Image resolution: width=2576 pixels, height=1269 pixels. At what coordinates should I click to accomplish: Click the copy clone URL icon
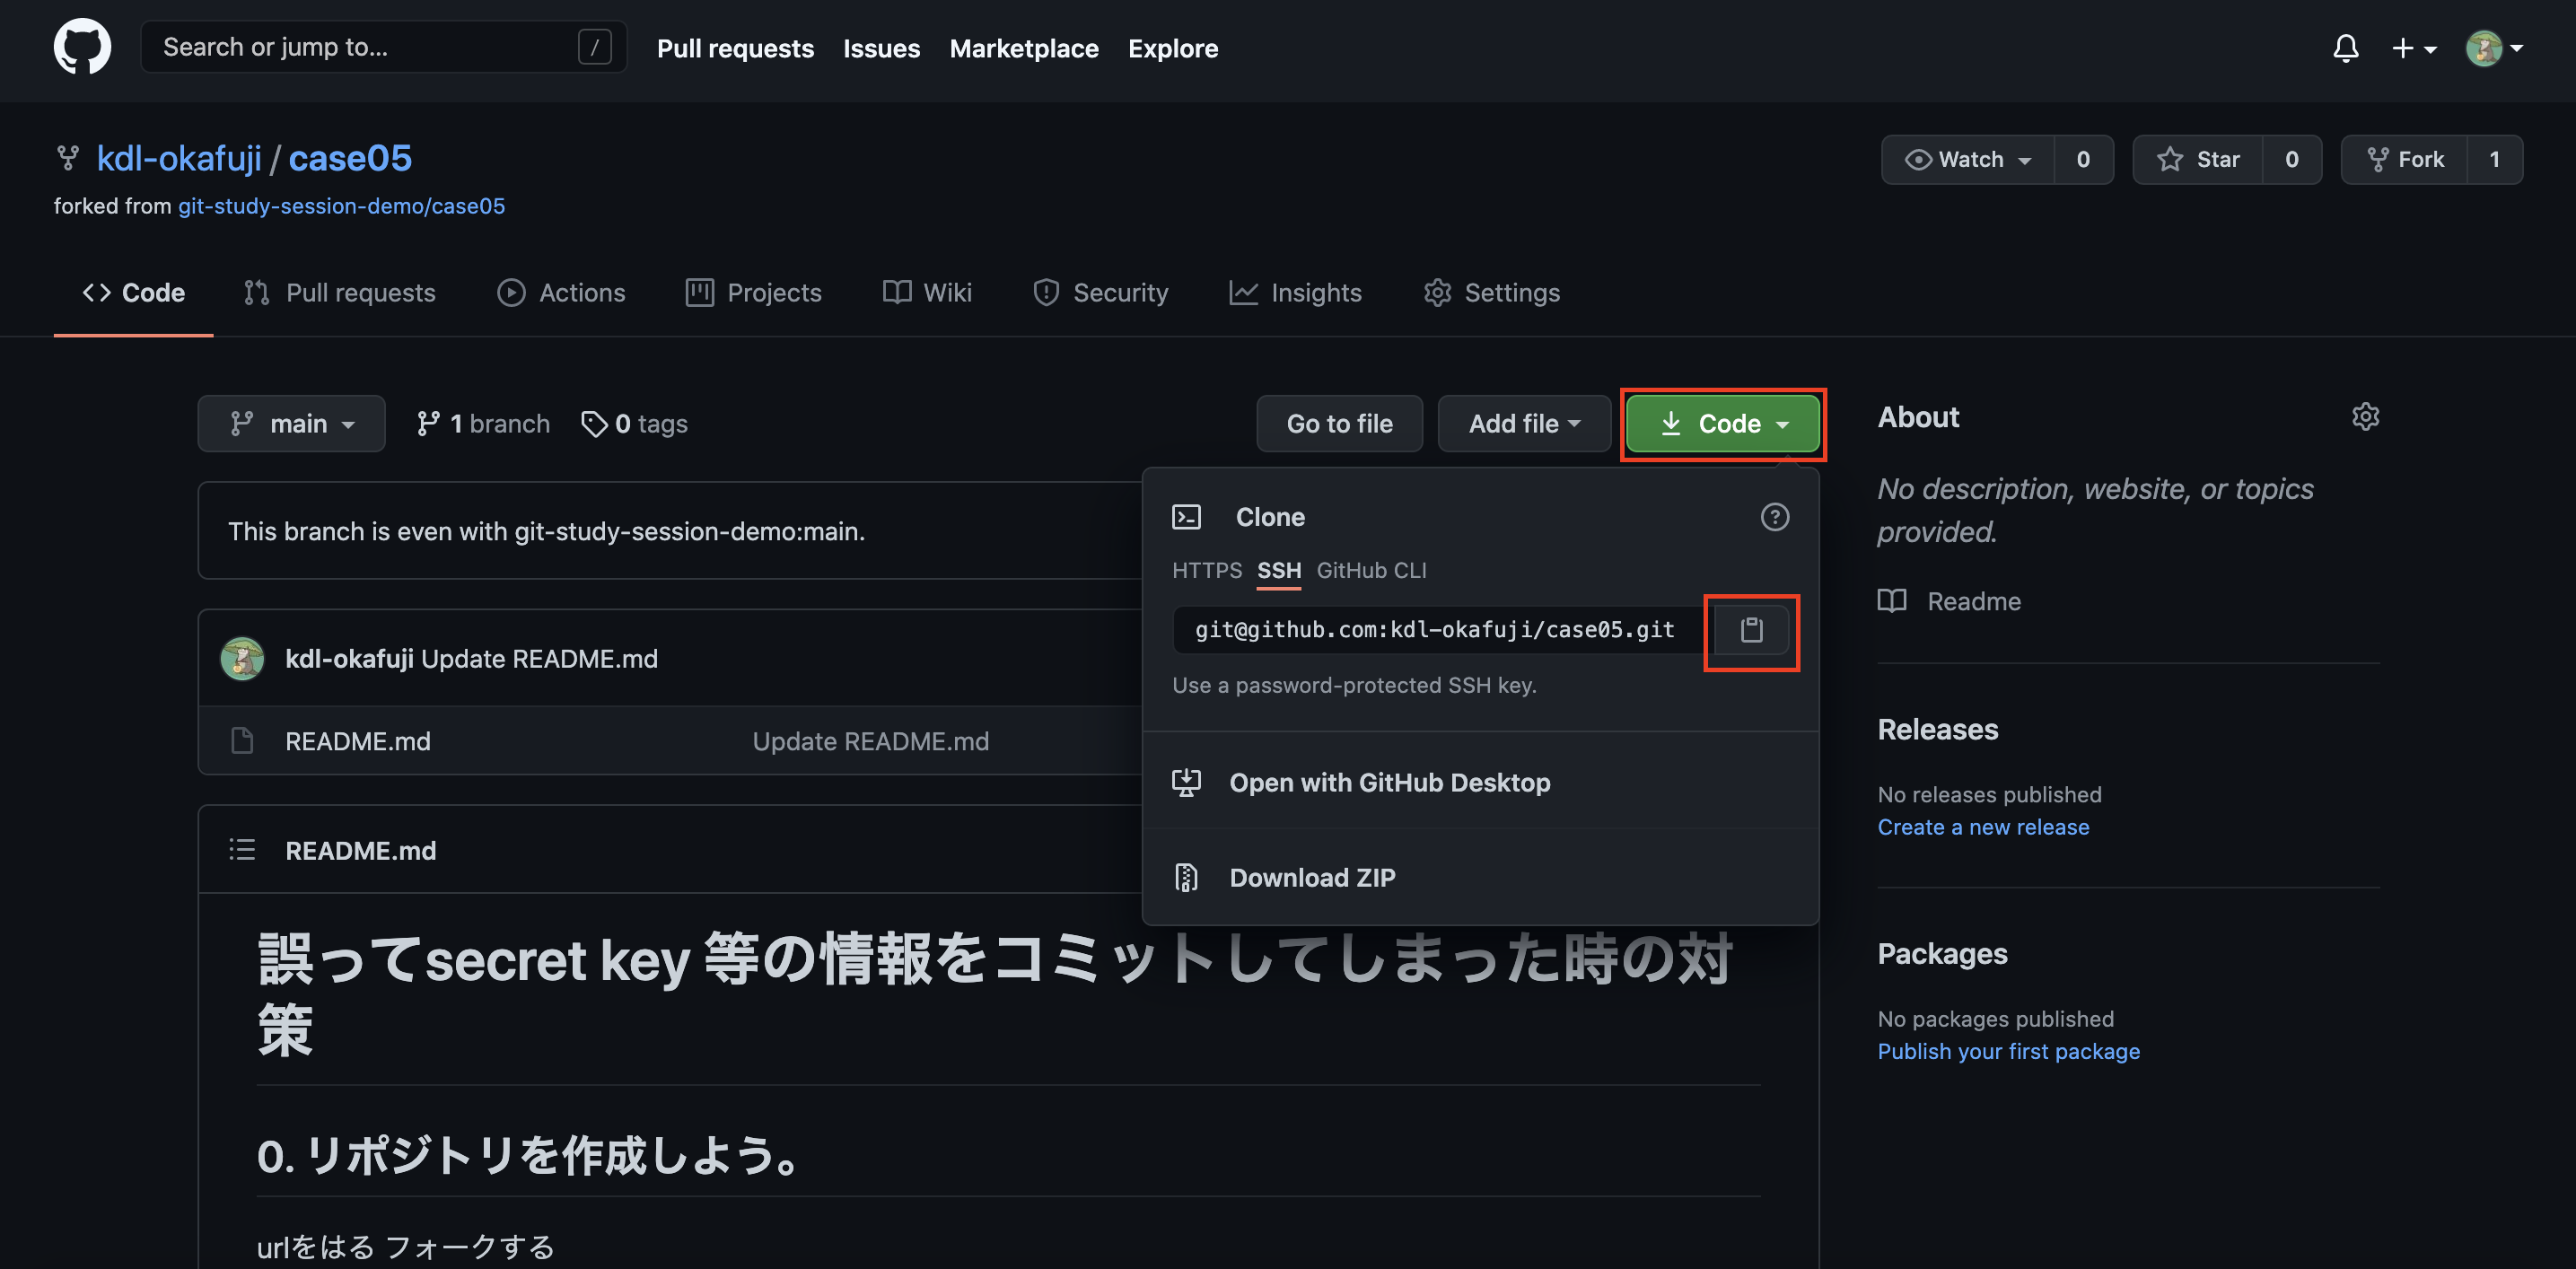1751,630
